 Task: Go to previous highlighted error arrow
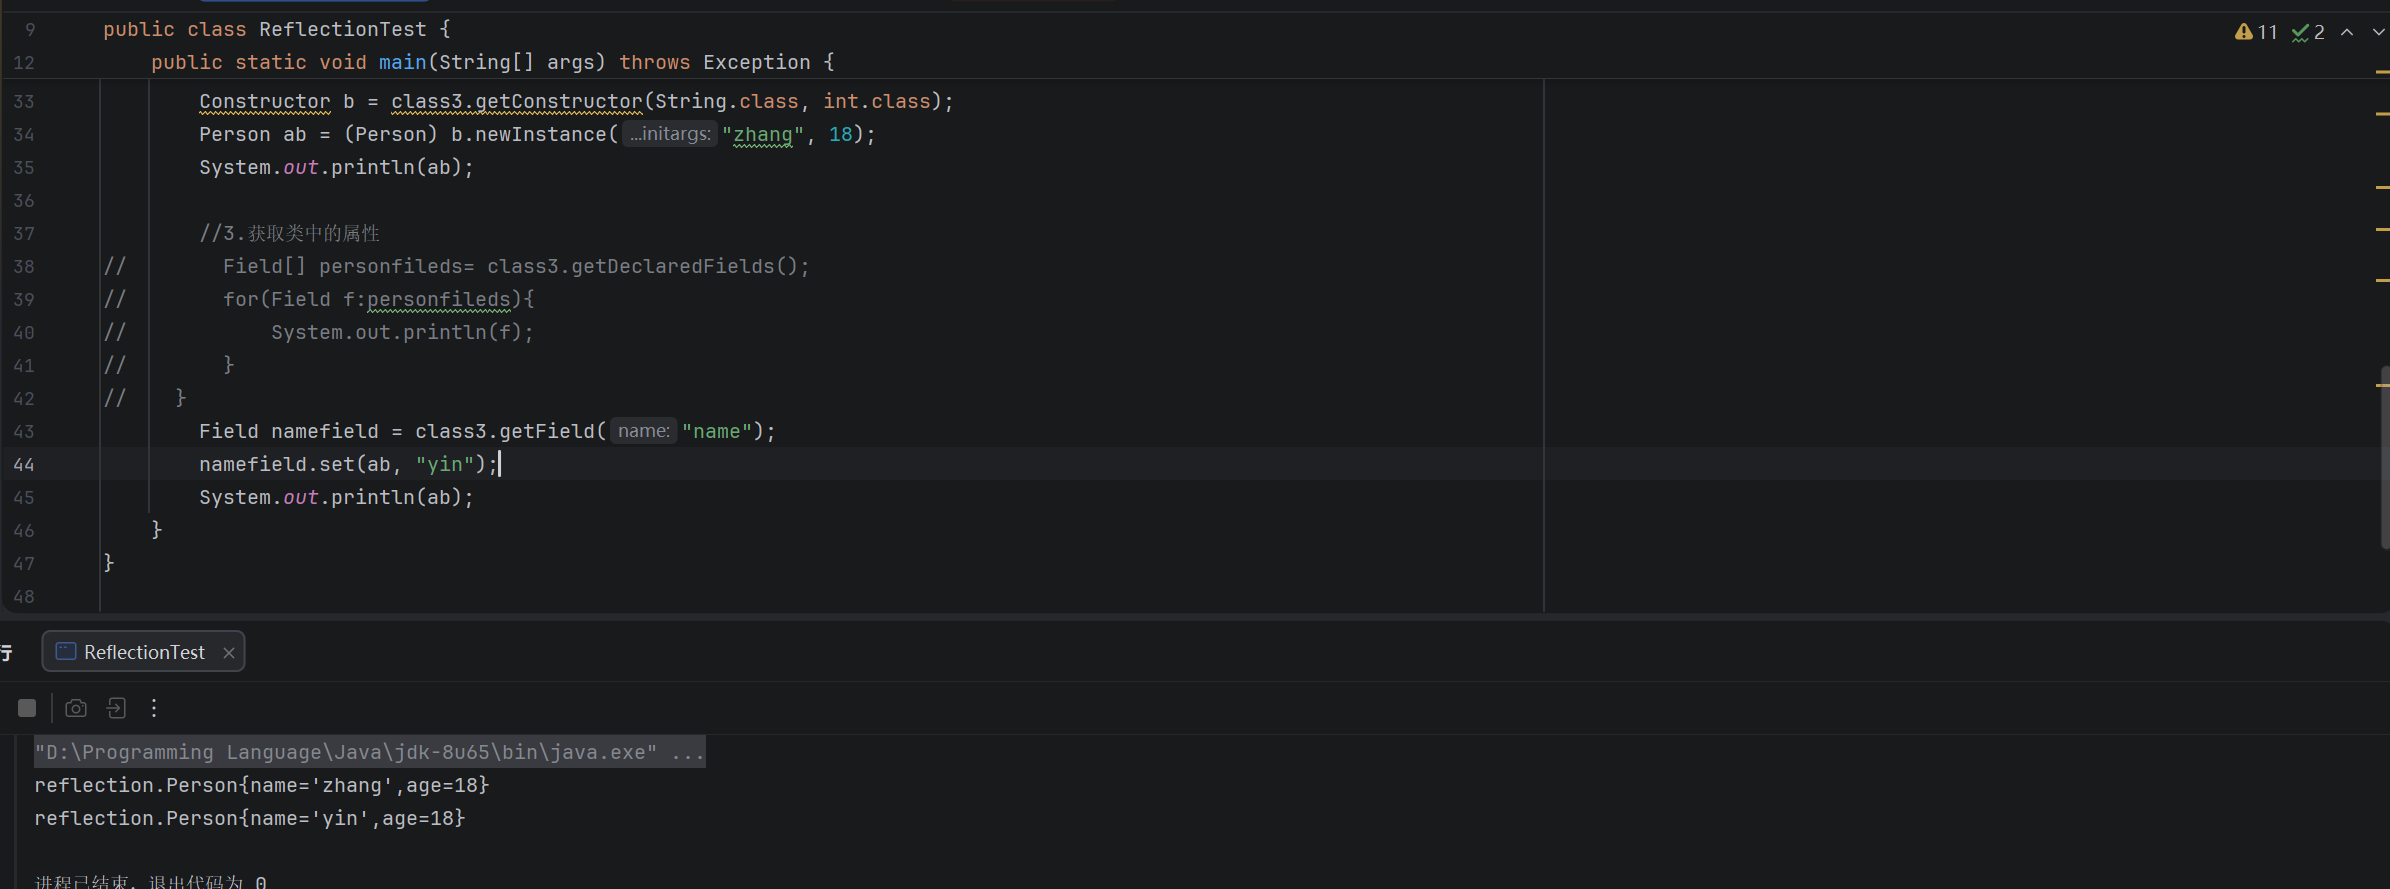click(2347, 32)
